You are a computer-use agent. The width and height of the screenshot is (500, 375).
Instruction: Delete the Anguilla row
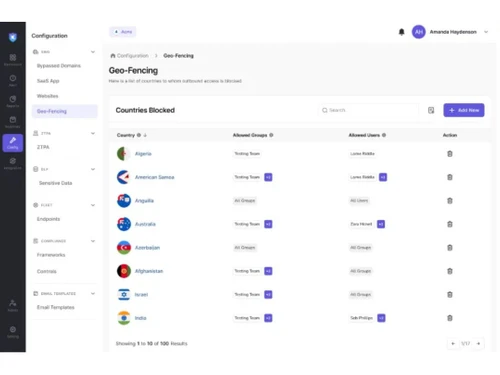(x=450, y=201)
